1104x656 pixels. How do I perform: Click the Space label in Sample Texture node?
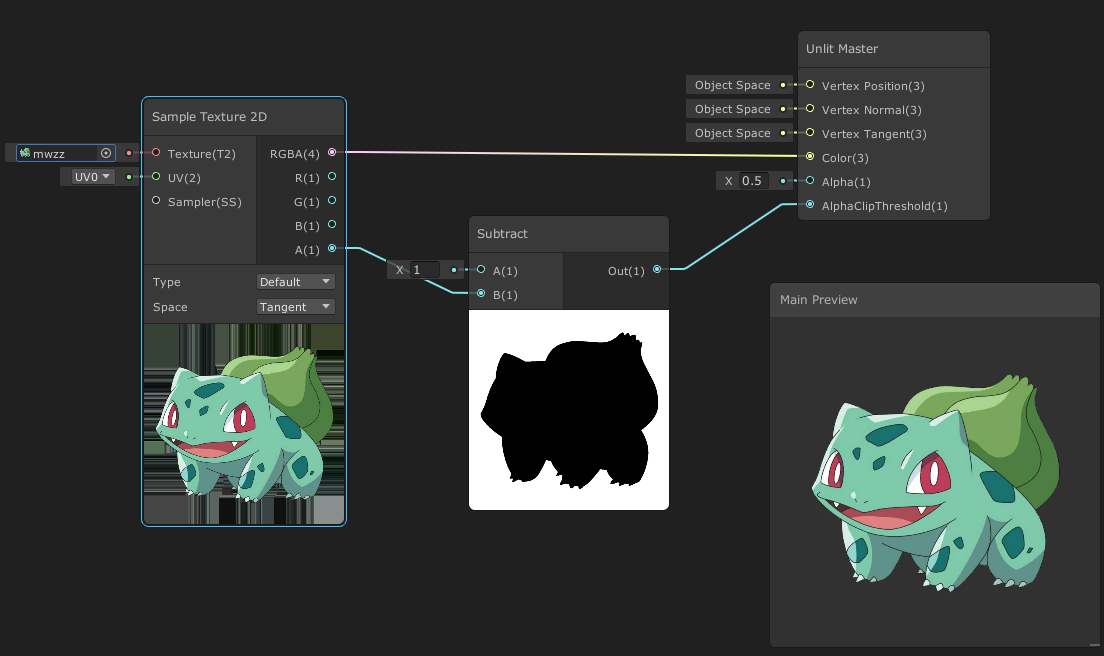click(x=170, y=307)
